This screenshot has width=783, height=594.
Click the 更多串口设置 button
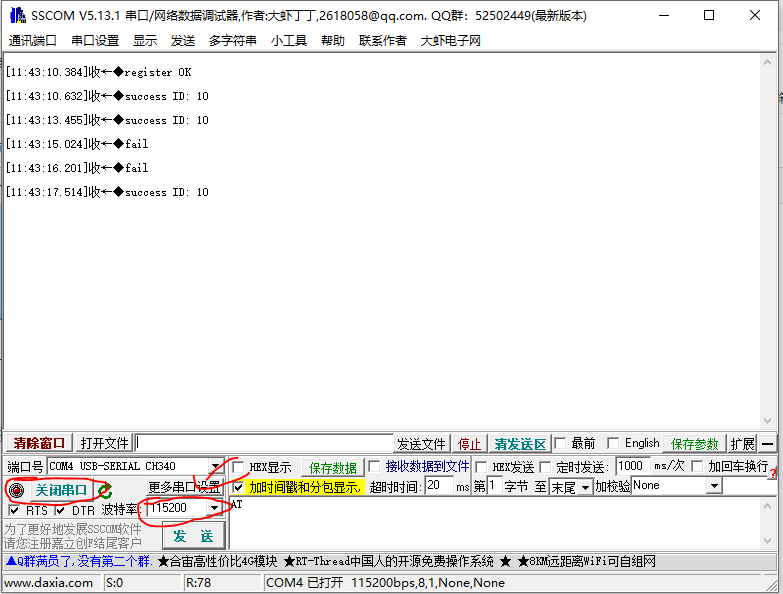pos(184,486)
